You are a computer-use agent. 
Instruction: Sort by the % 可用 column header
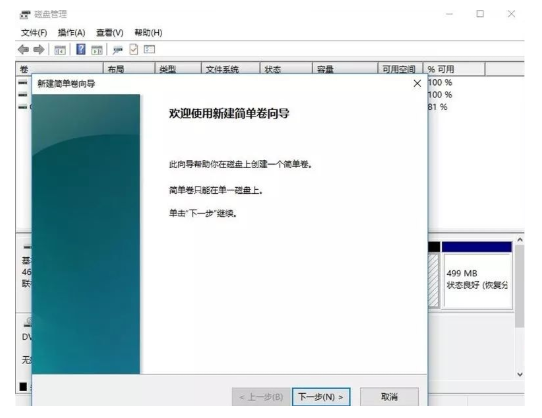point(454,69)
